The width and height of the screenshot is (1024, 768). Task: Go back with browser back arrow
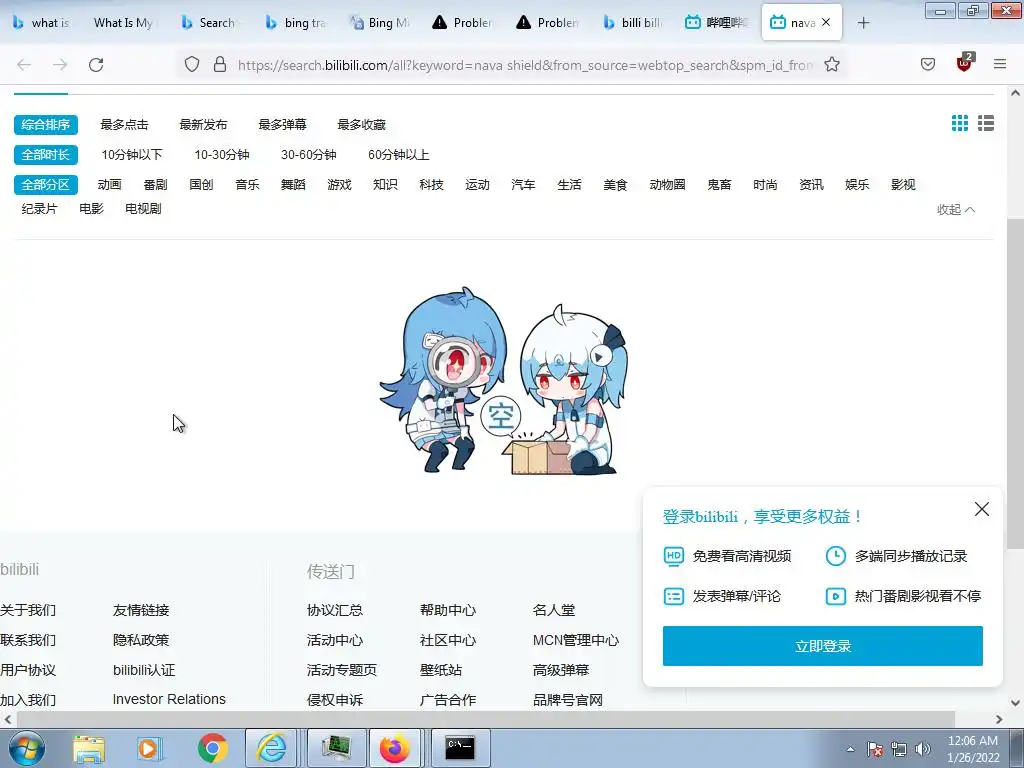click(24, 65)
